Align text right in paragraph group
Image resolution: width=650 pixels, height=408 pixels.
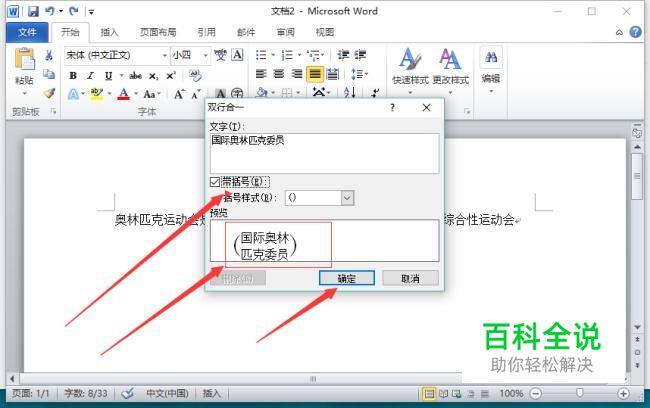pos(297,74)
